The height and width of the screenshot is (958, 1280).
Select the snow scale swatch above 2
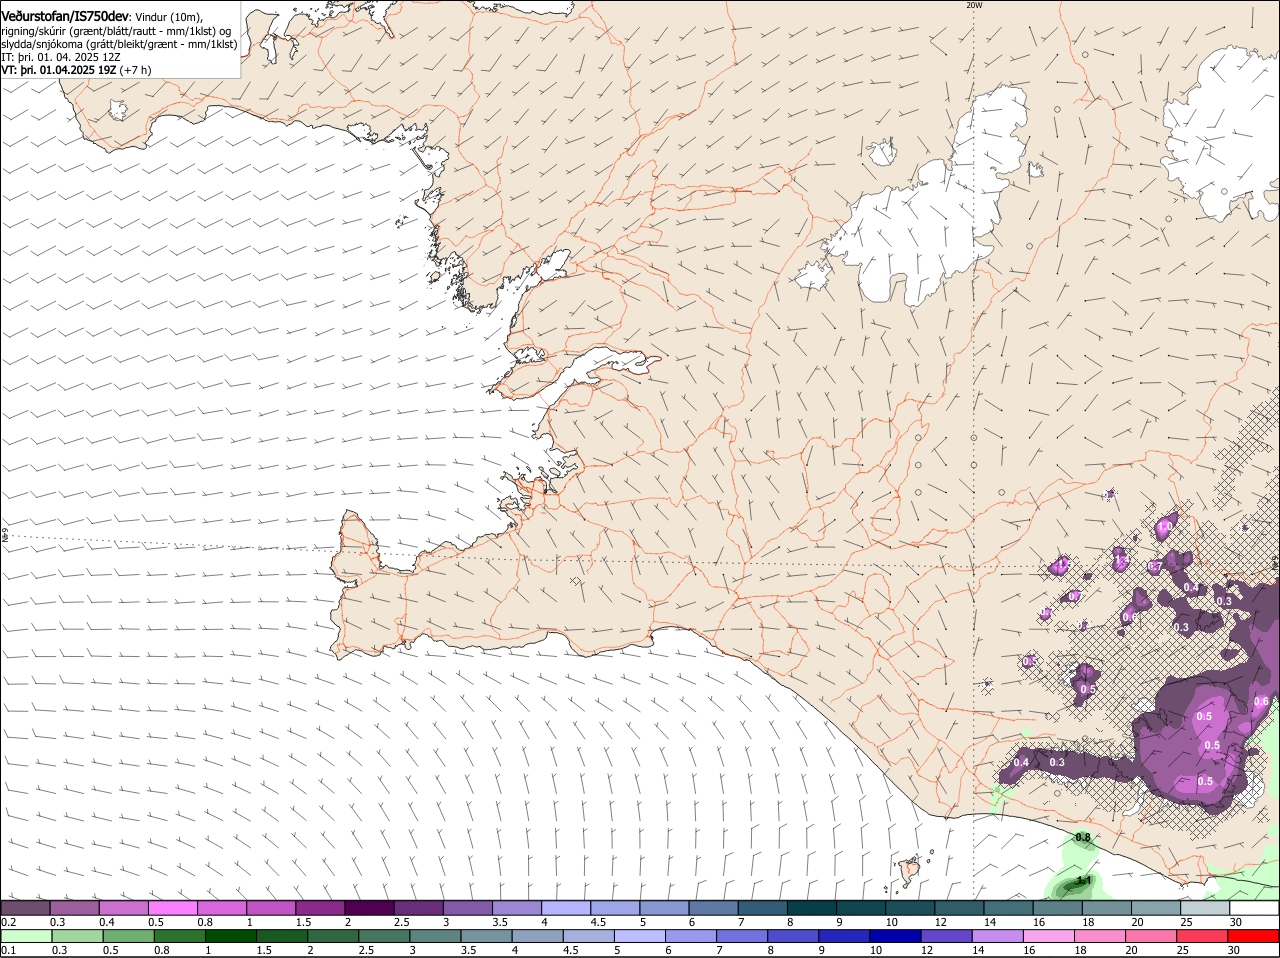(368, 908)
